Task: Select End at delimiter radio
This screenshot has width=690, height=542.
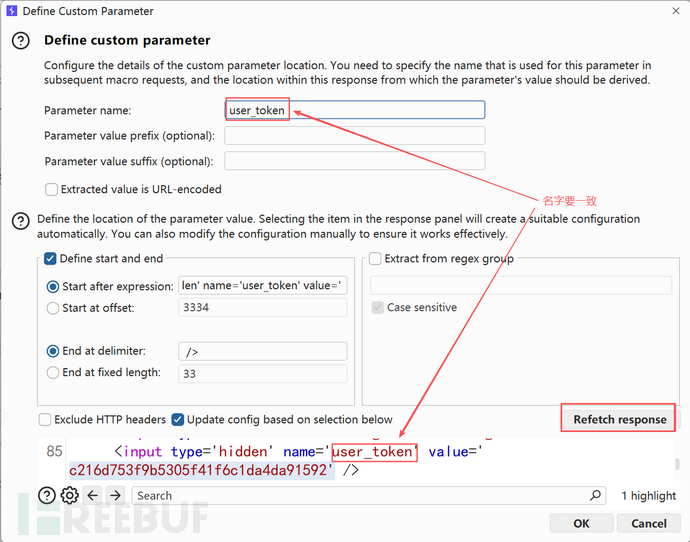Action: [x=53, y=351]
